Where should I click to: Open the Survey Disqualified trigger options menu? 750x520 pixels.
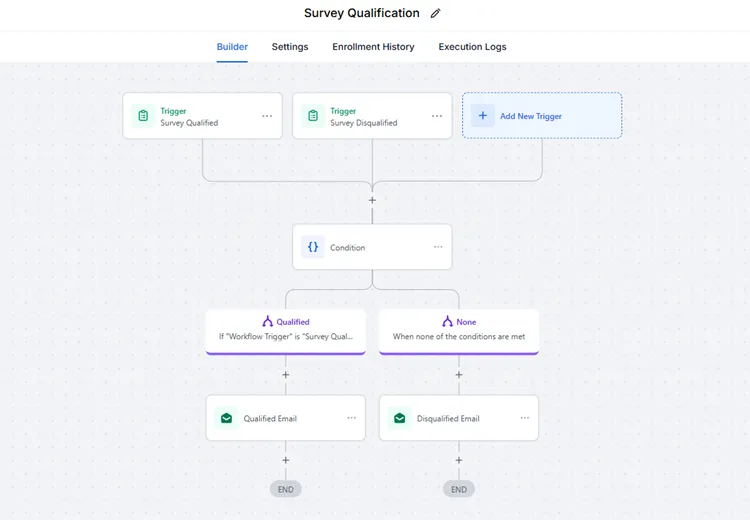tap(437, 116)
